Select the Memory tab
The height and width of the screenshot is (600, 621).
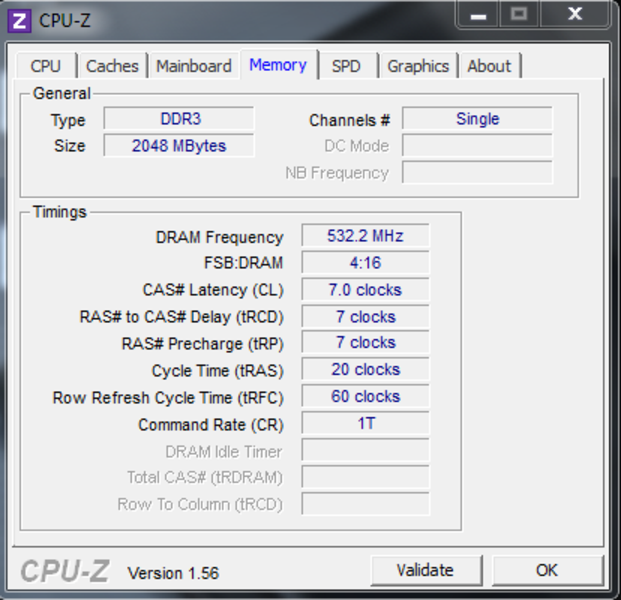[x=278, y=65]
